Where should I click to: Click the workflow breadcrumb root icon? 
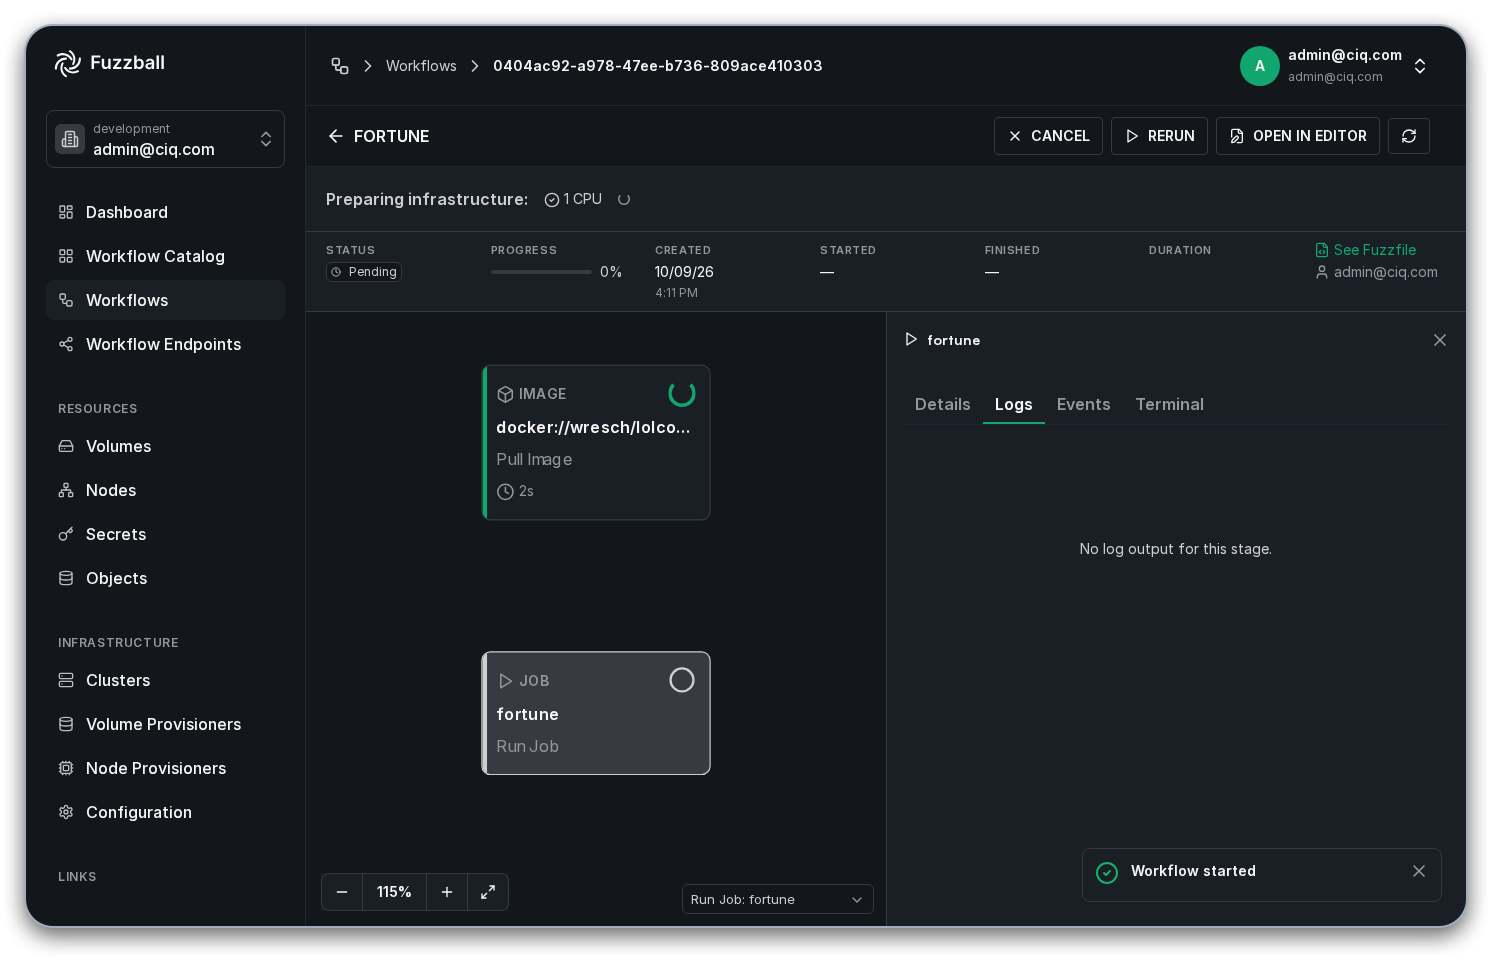340,66
